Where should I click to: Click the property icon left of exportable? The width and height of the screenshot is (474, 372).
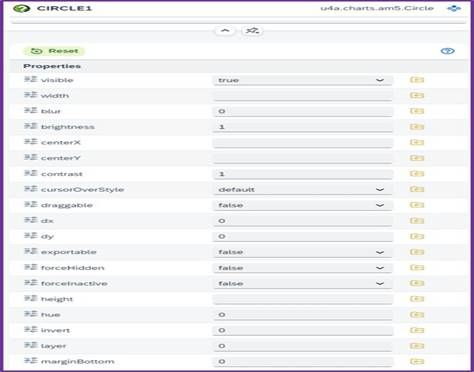pos(31,252)
